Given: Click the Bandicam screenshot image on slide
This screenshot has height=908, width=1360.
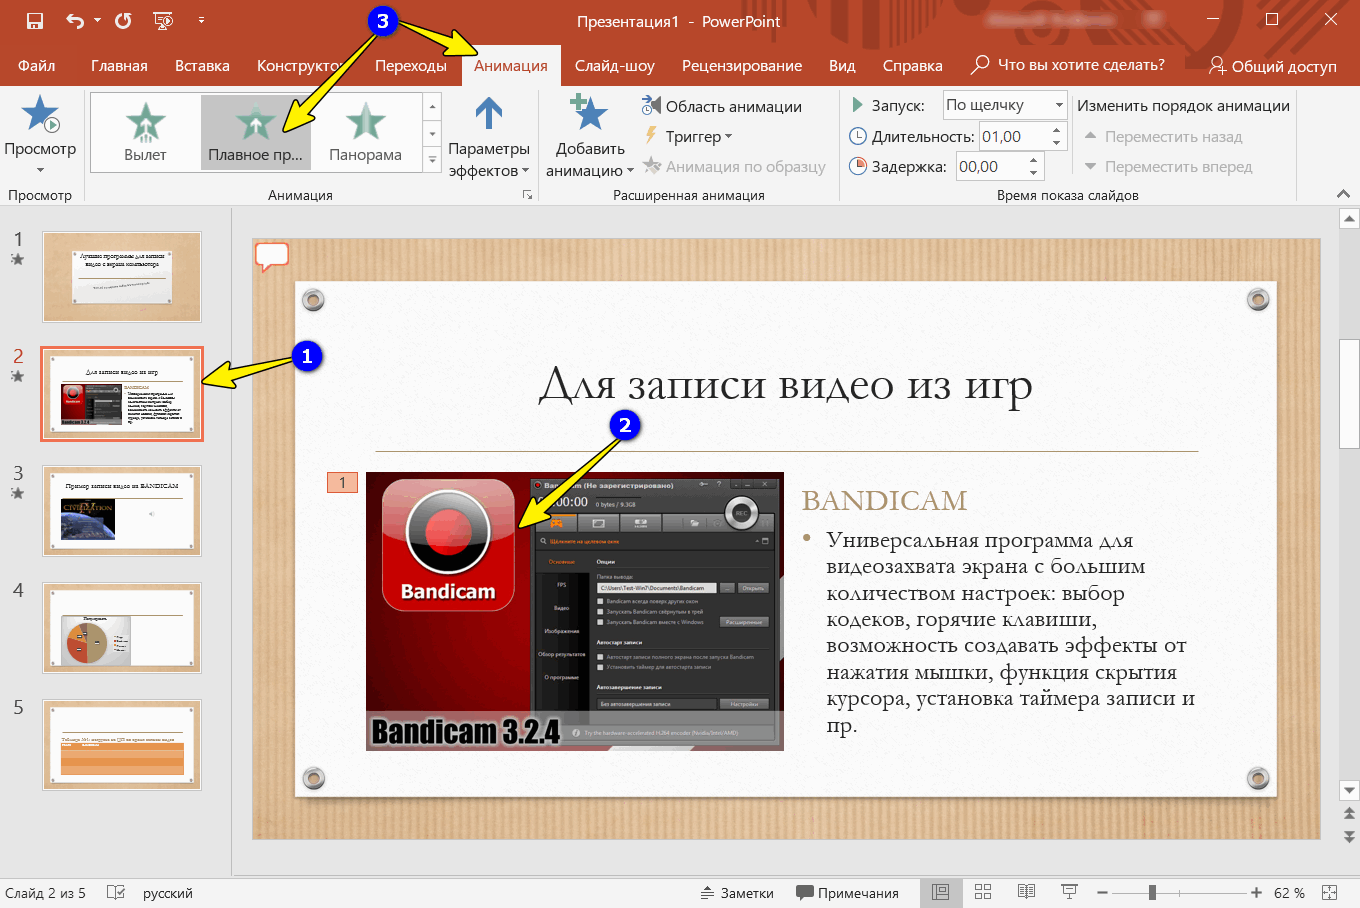Looking at the screenshot, I should pyautogui.click(x=575, y=611).
